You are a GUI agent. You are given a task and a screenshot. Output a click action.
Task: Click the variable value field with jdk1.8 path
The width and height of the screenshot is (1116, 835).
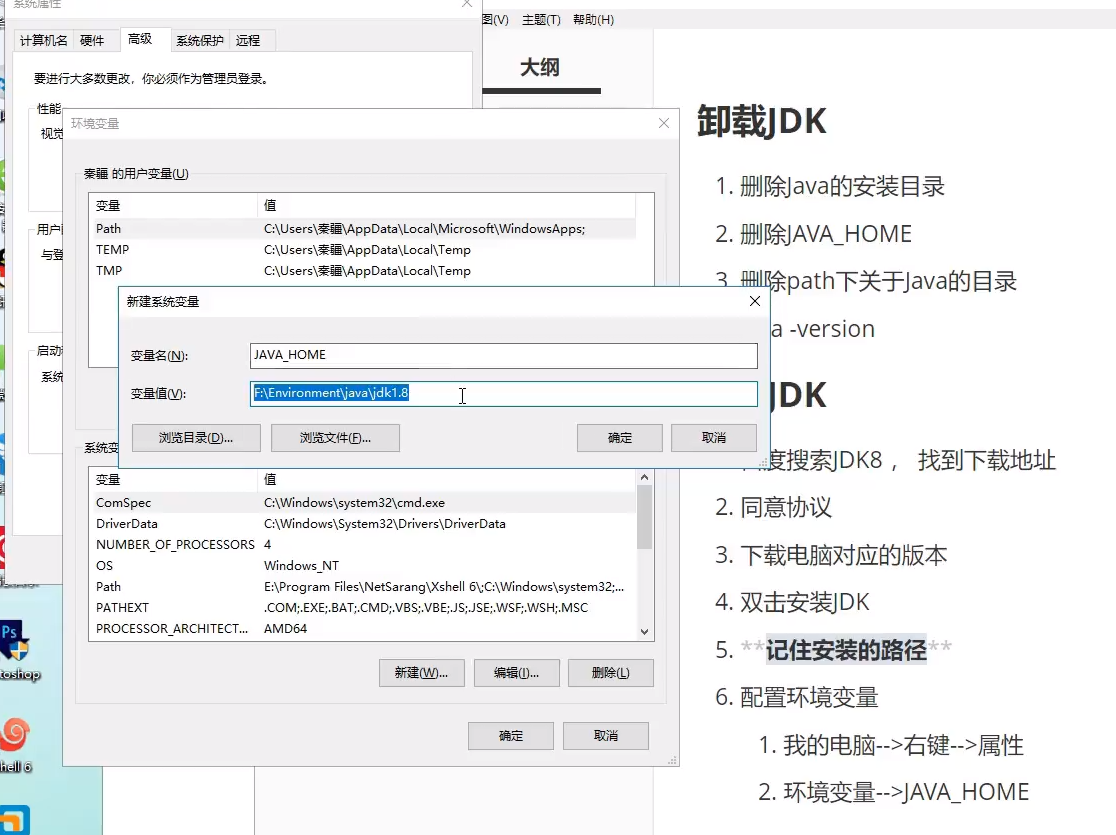point(503,394)
